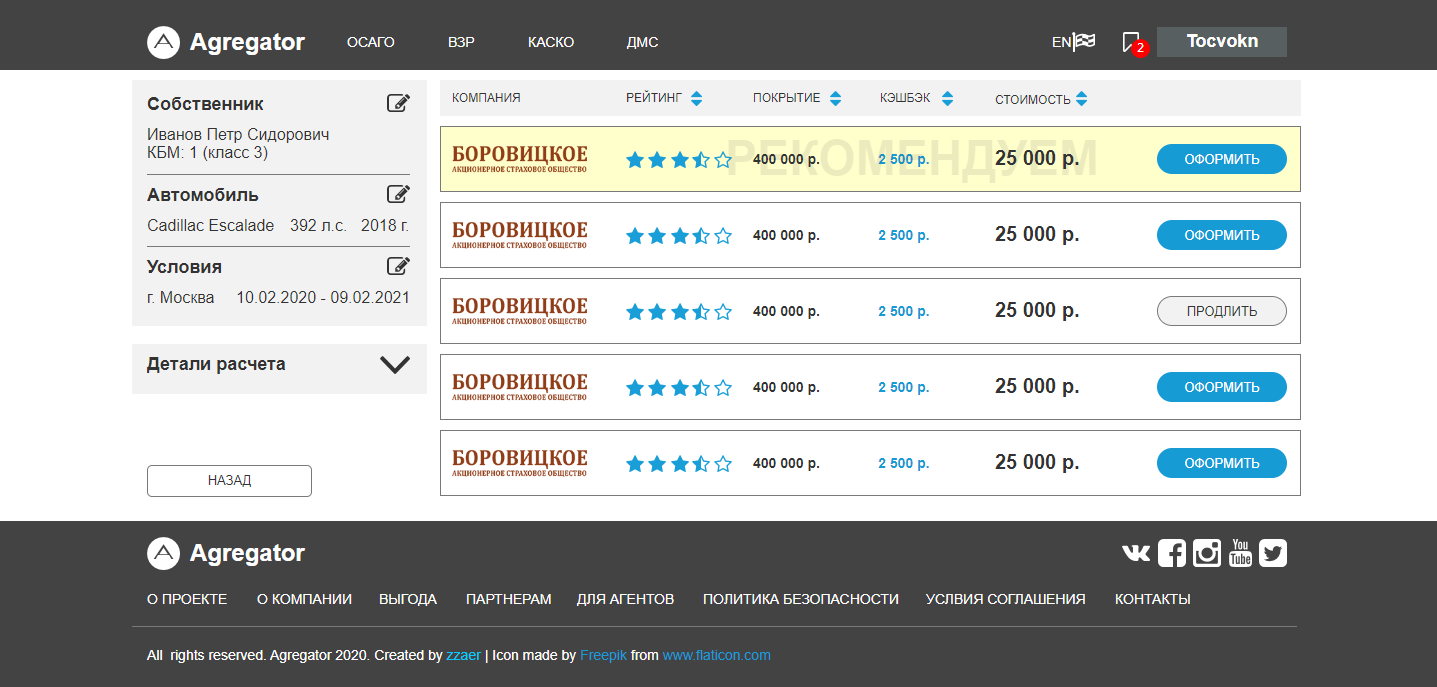
Task: Click the YouTube icon in footer
Action: tap(1240, 553)
